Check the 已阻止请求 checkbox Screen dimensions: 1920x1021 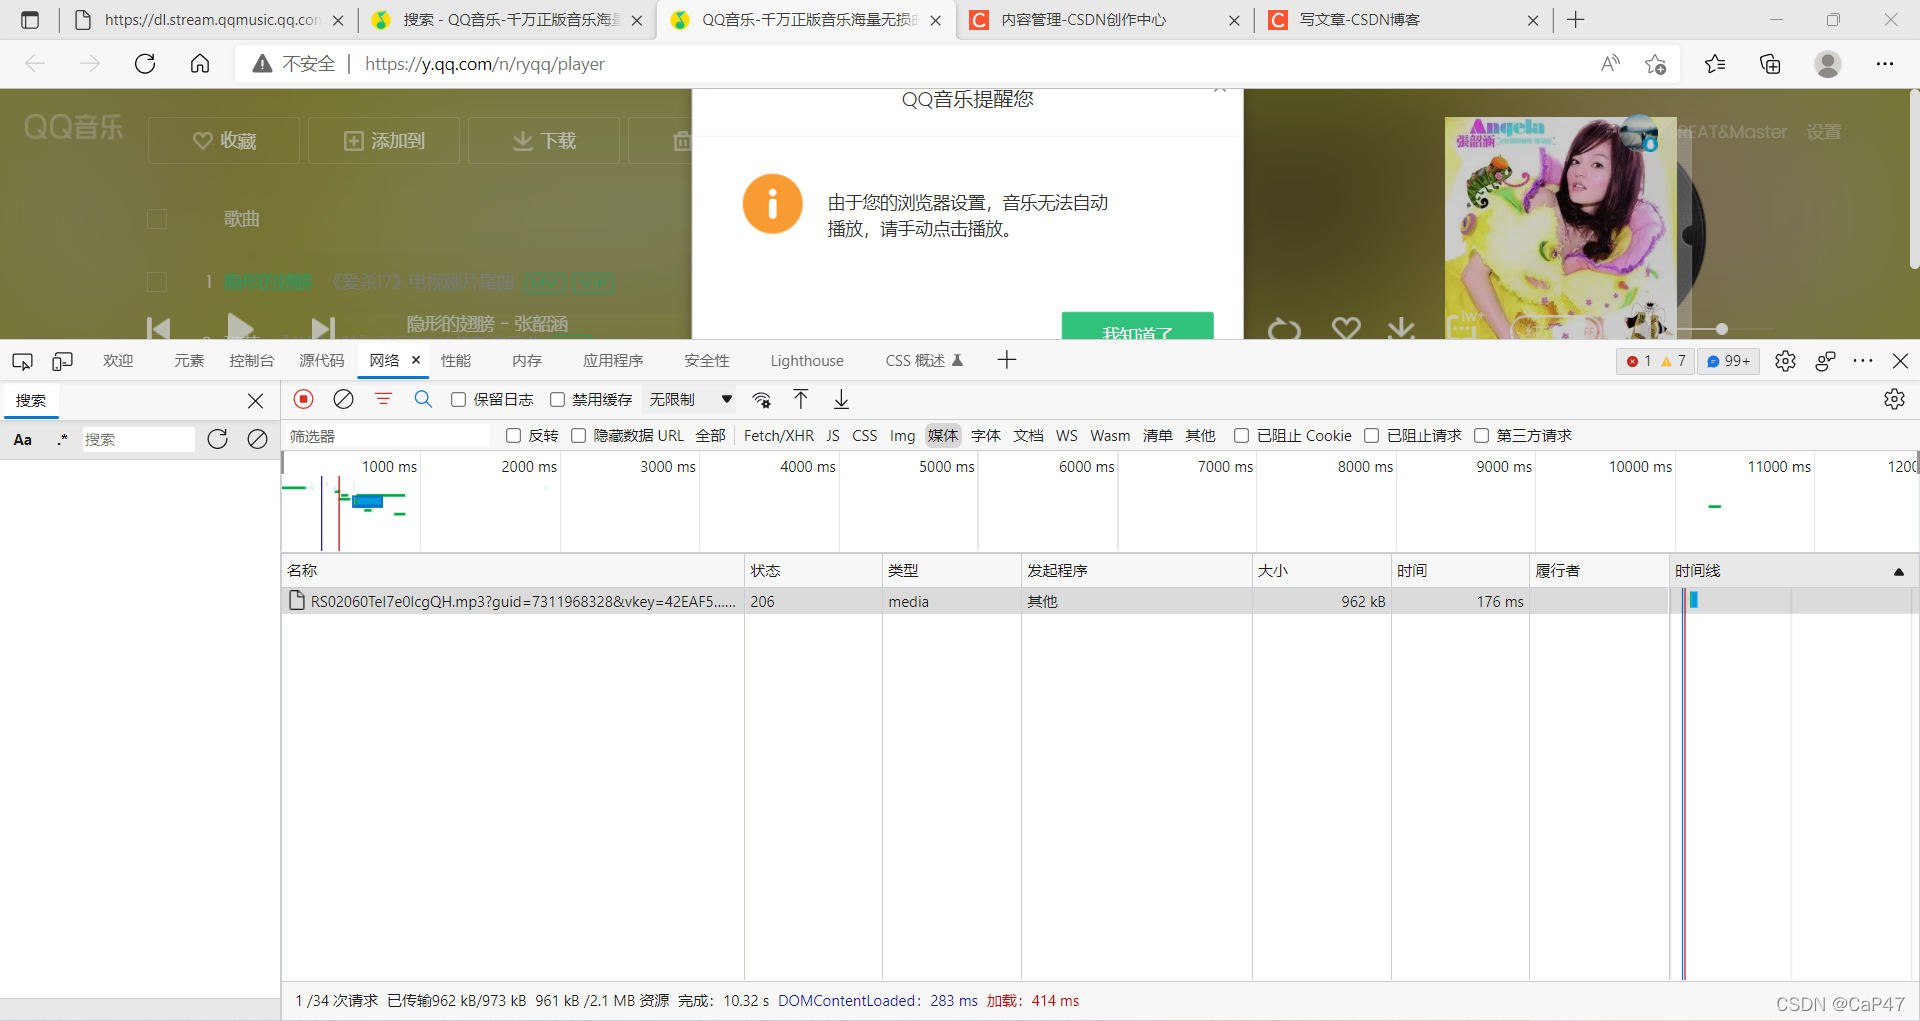pyautogui.click(x=1372, y=435)
